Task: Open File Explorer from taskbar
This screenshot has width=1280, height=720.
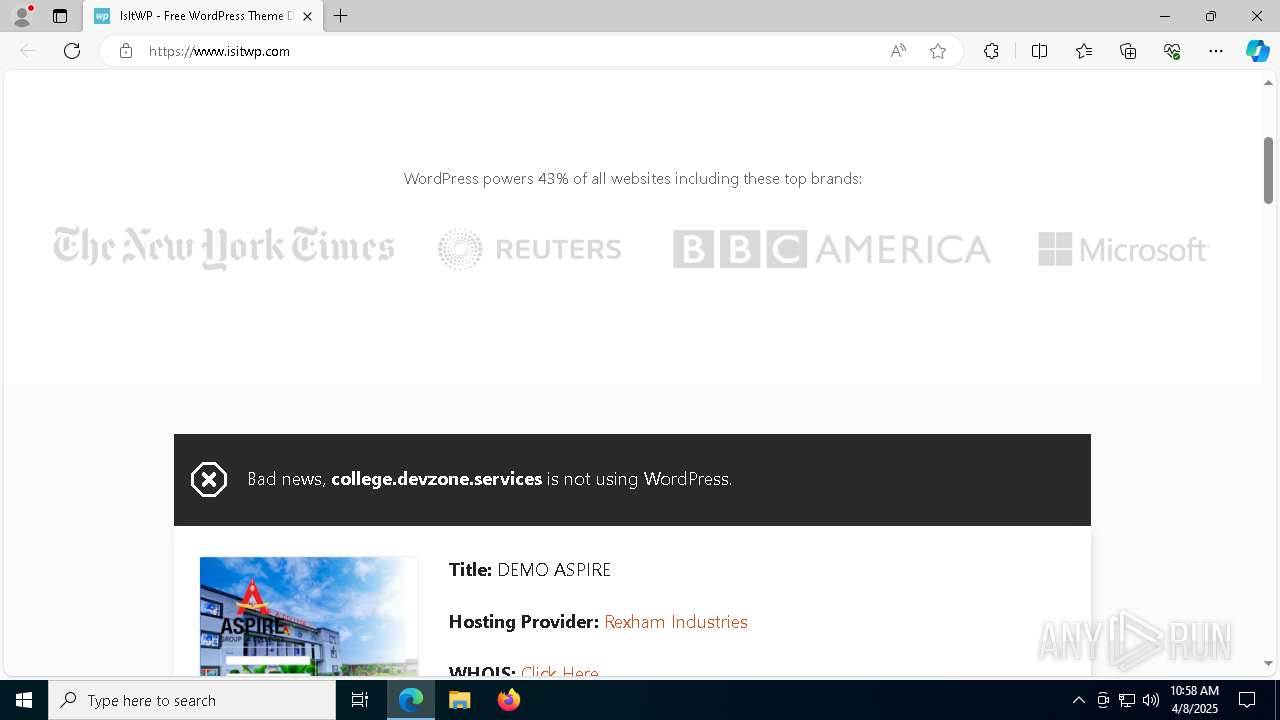Action: click(x=459, y=700)
